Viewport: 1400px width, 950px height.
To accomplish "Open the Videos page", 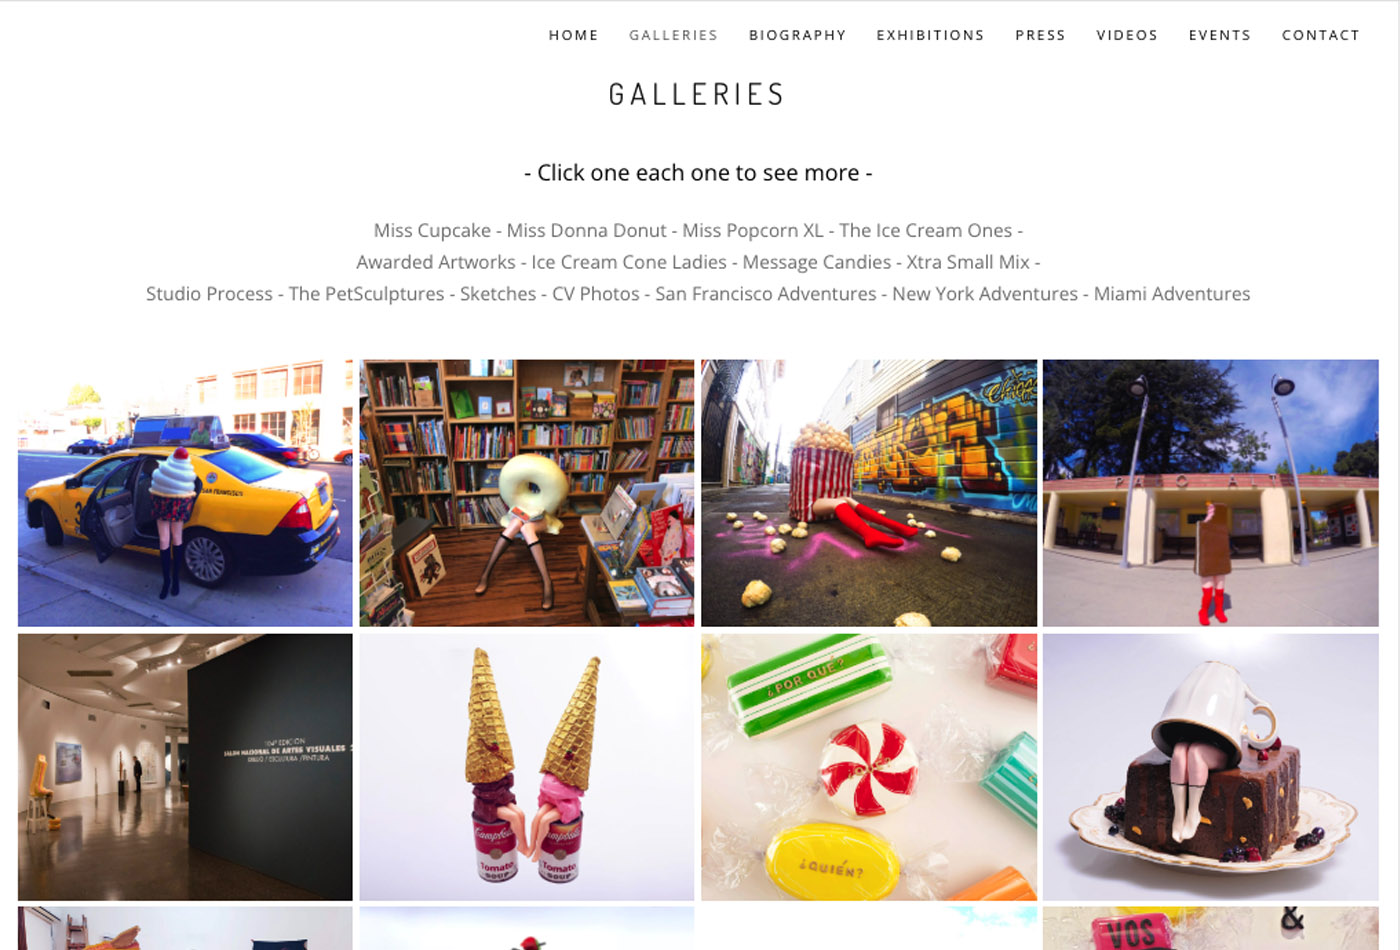I will coord(1127,35).
